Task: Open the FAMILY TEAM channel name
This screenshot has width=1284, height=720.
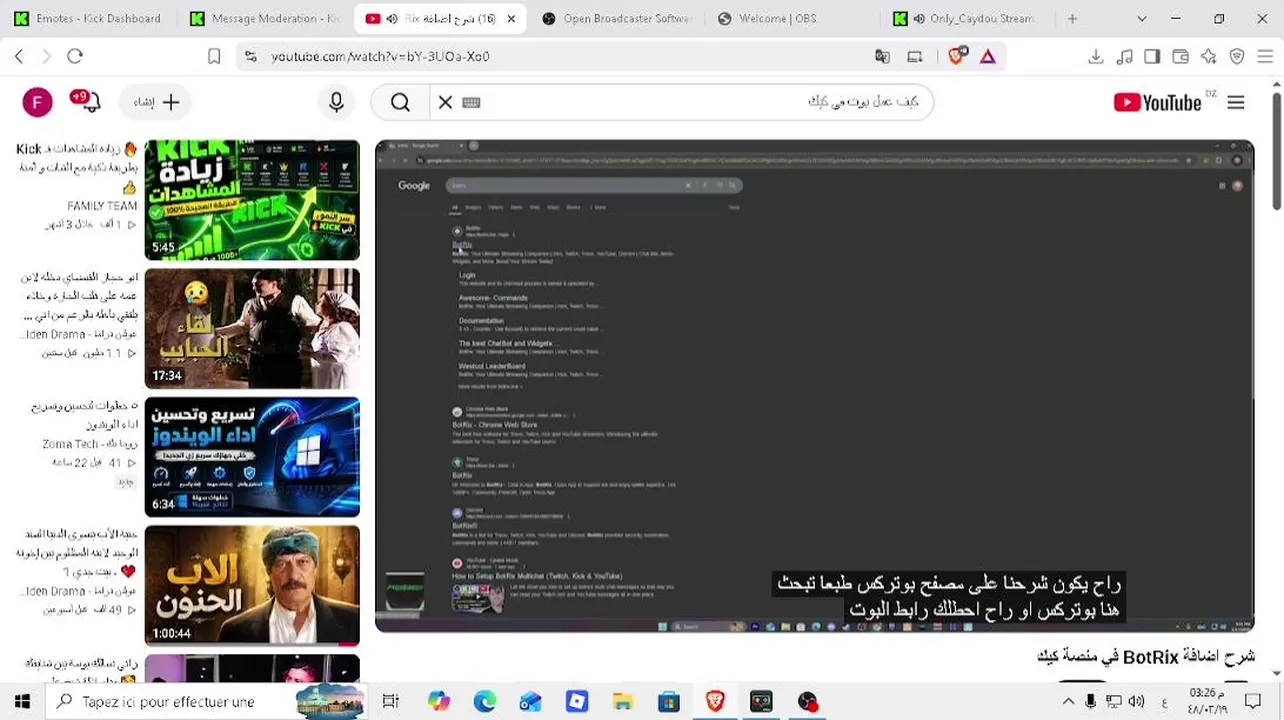Action: (x=102, y=206)
